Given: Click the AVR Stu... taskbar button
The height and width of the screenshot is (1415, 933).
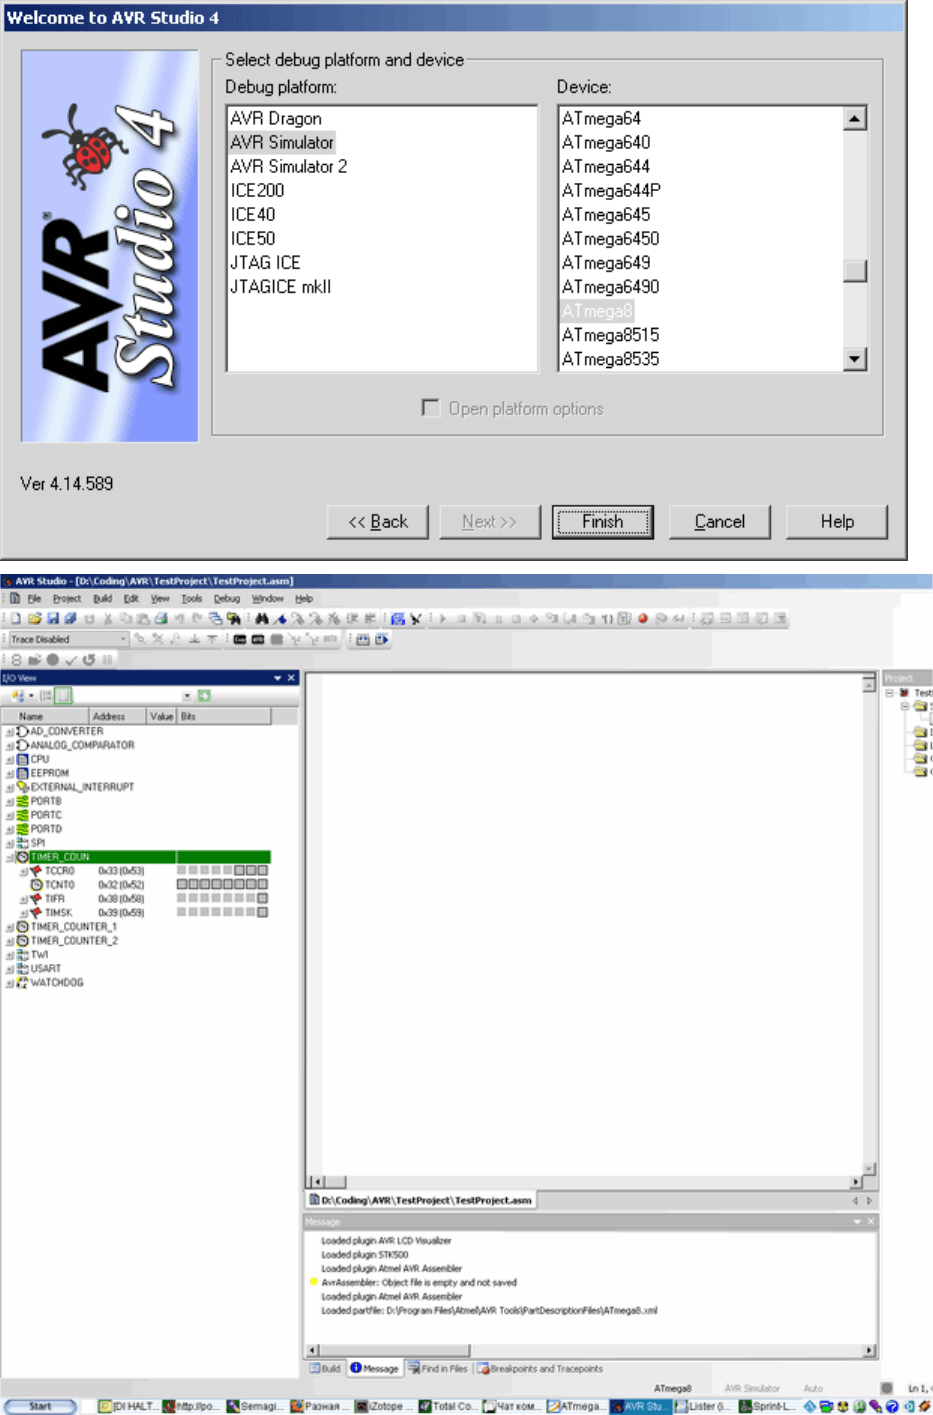Looking at the screenshot, I should coord(640,1406).
